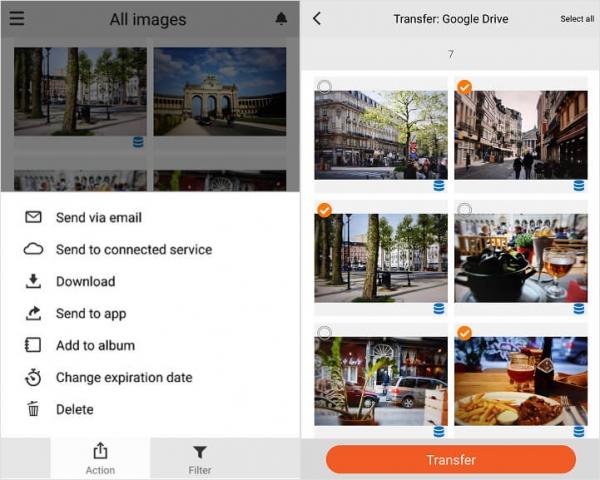Open the narrow street pedestrians thumbnail
600x480 pixels.
[x=521, y=135]
